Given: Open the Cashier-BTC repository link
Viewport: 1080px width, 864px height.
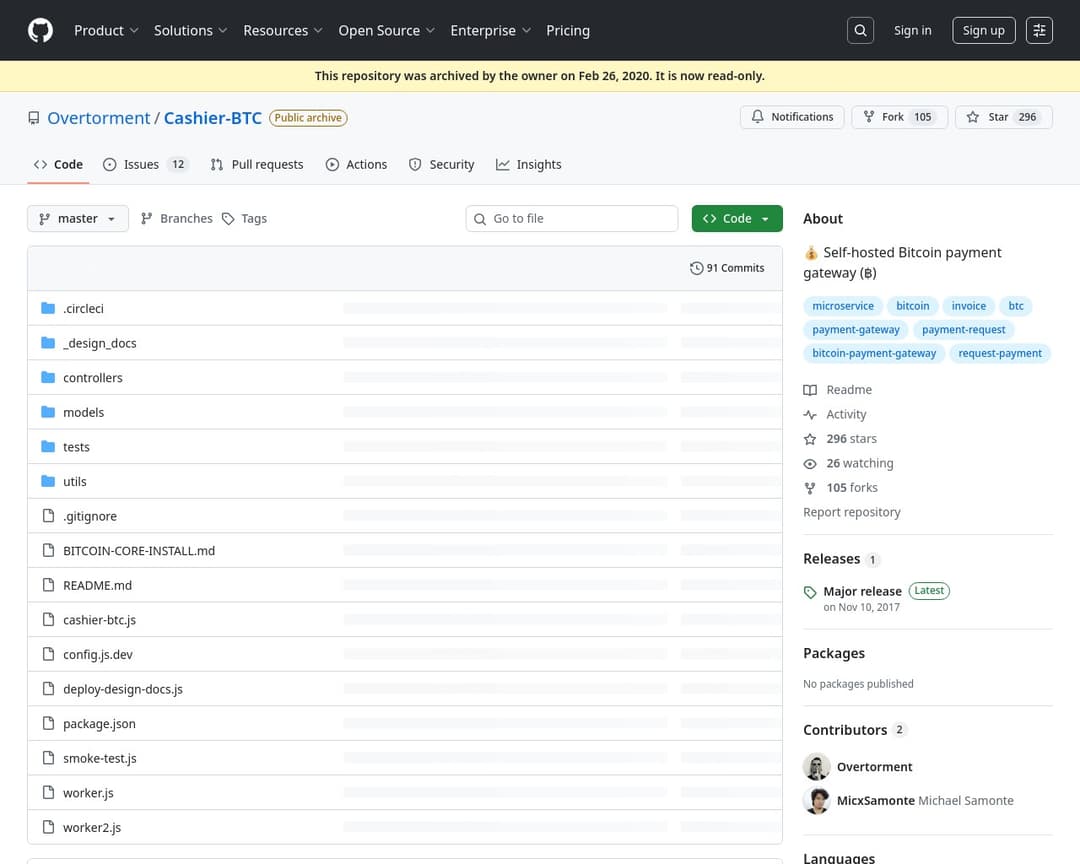Looking at the screenshot, I should pyautogui.click(x=213, y=118).
